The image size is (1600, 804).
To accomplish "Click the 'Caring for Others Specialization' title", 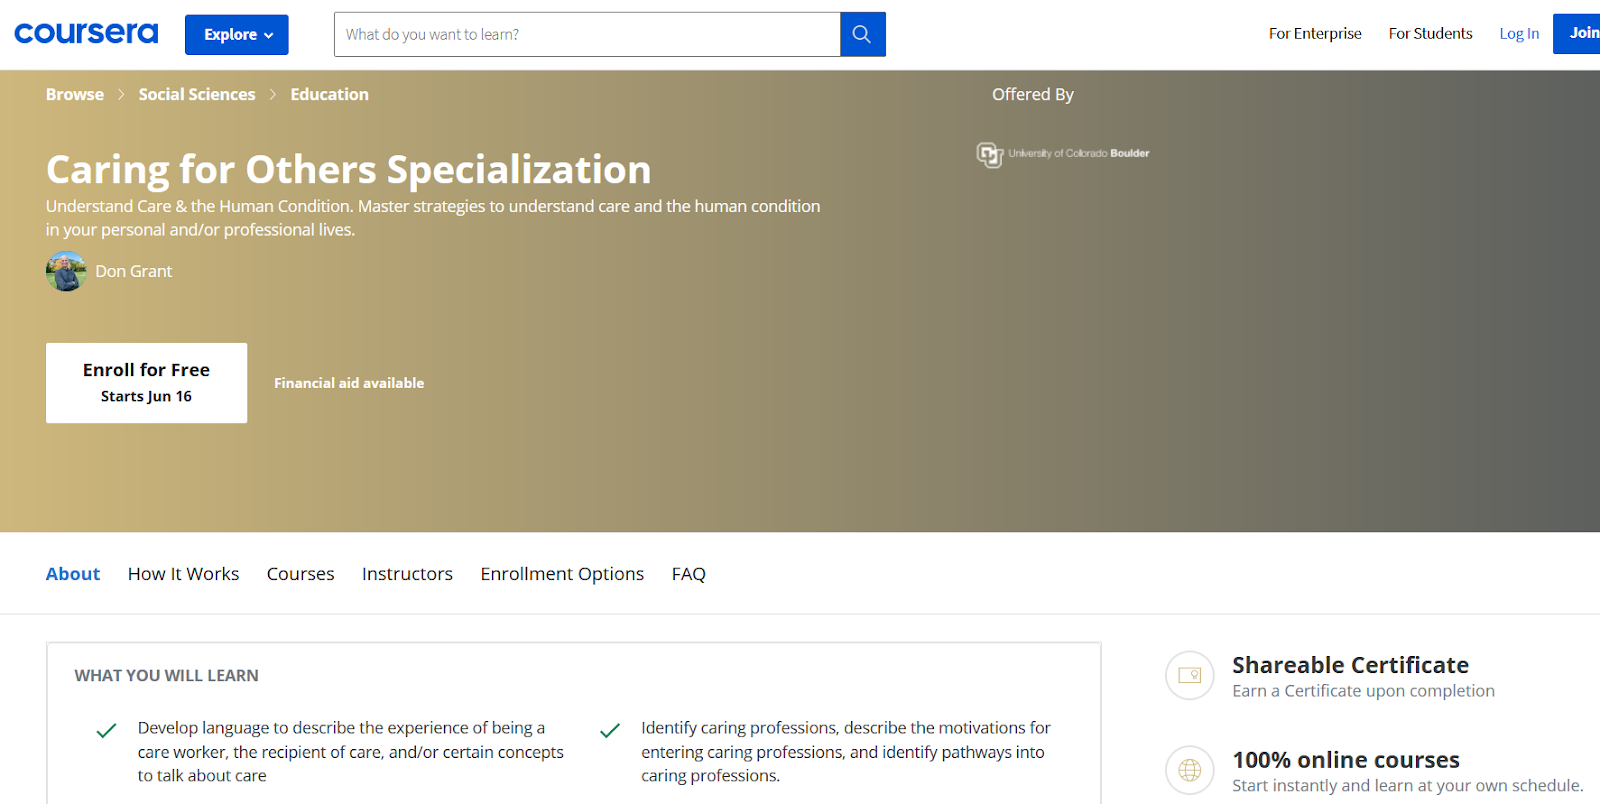I will (x=349, y=170).
